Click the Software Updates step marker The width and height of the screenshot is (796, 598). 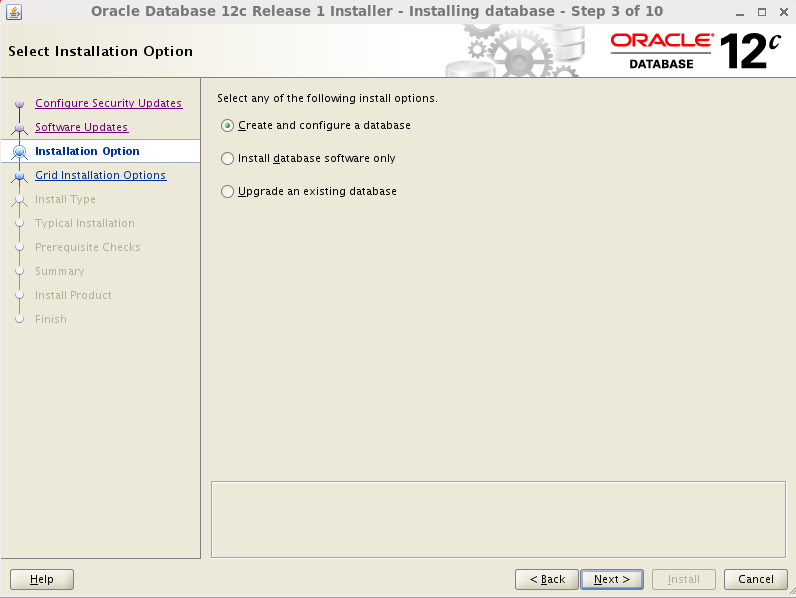pos(20,128)
